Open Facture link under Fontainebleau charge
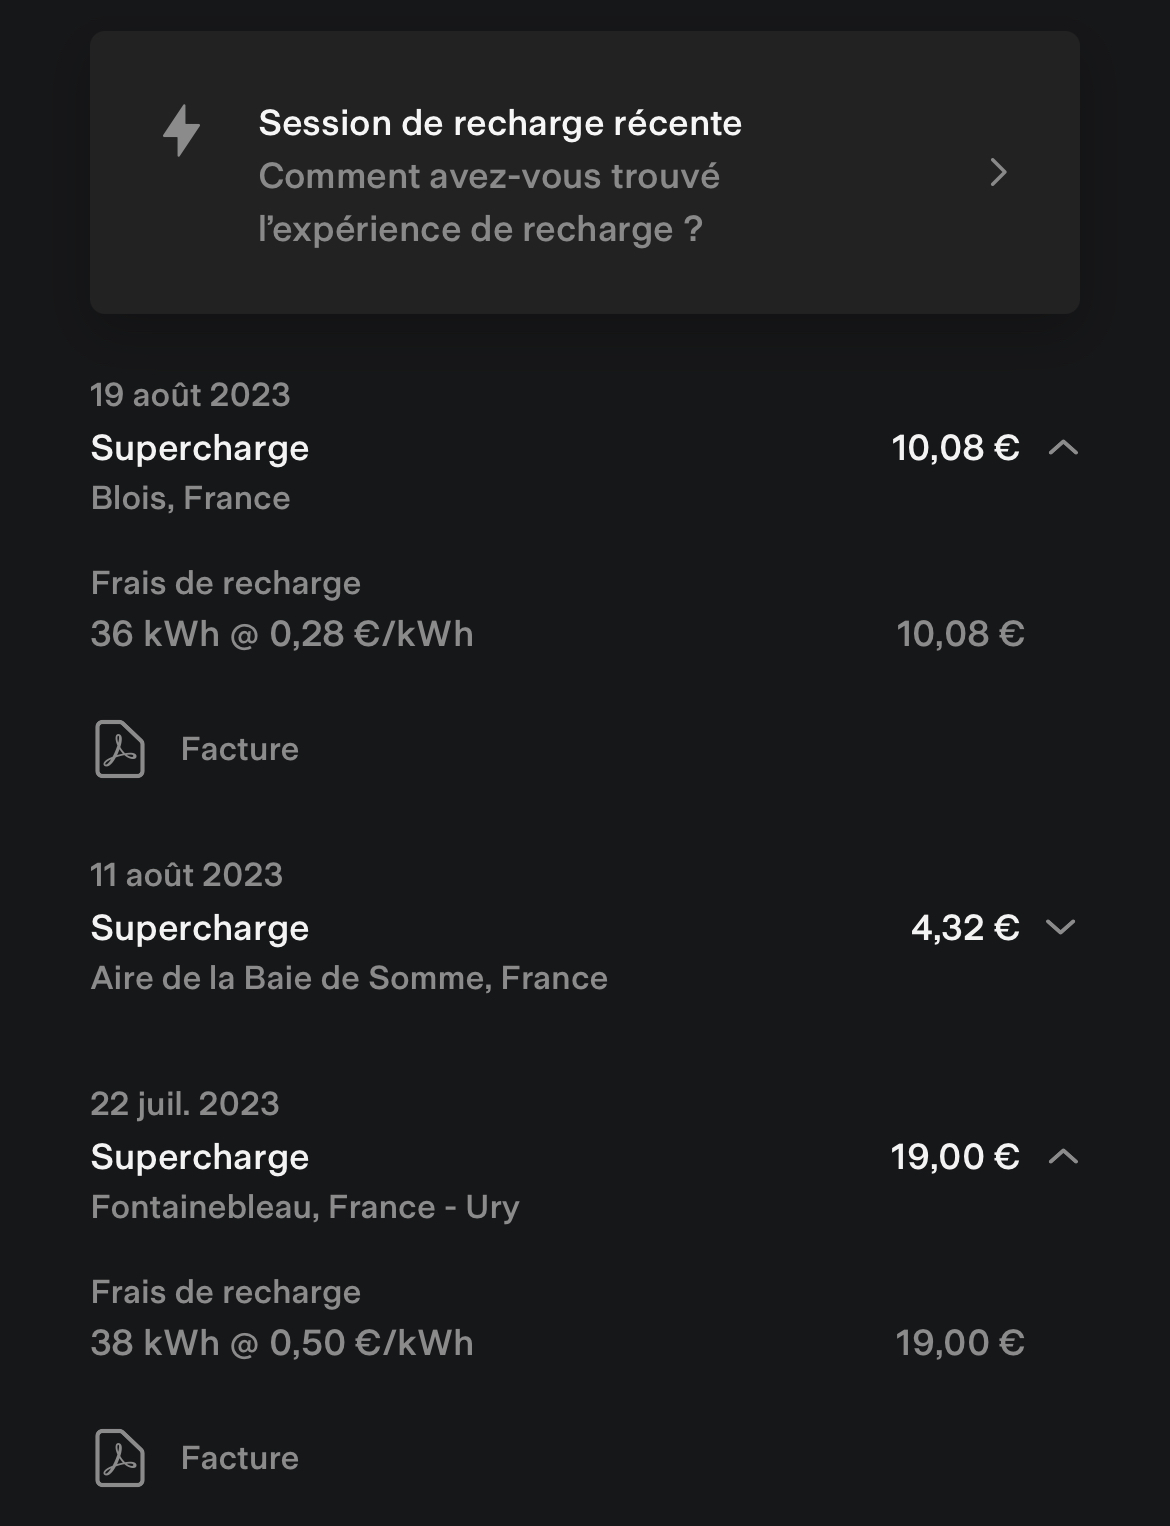This screenshot has height=1526, width=1170. point(240,1458)
